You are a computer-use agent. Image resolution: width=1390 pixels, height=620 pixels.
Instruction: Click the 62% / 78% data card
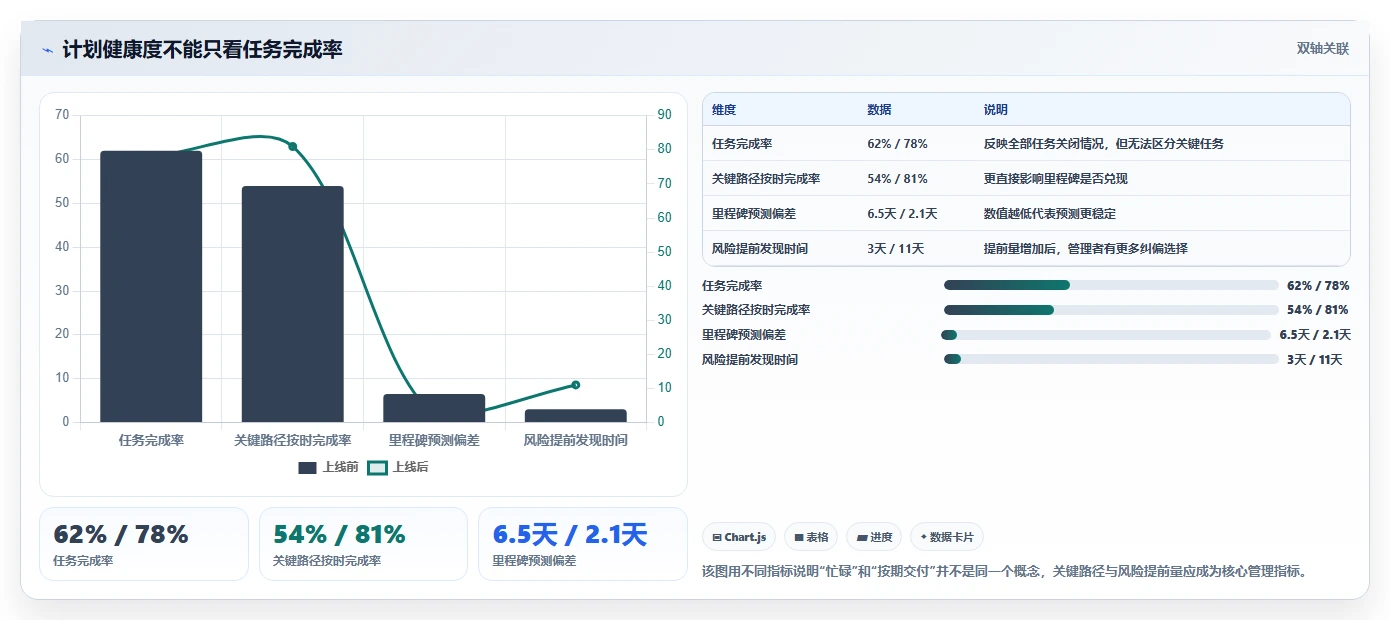click(143, 544)
